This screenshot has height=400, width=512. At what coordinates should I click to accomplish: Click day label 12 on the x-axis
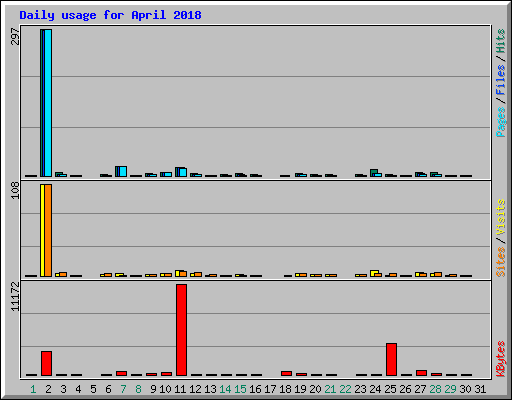(x=195, y=389)
